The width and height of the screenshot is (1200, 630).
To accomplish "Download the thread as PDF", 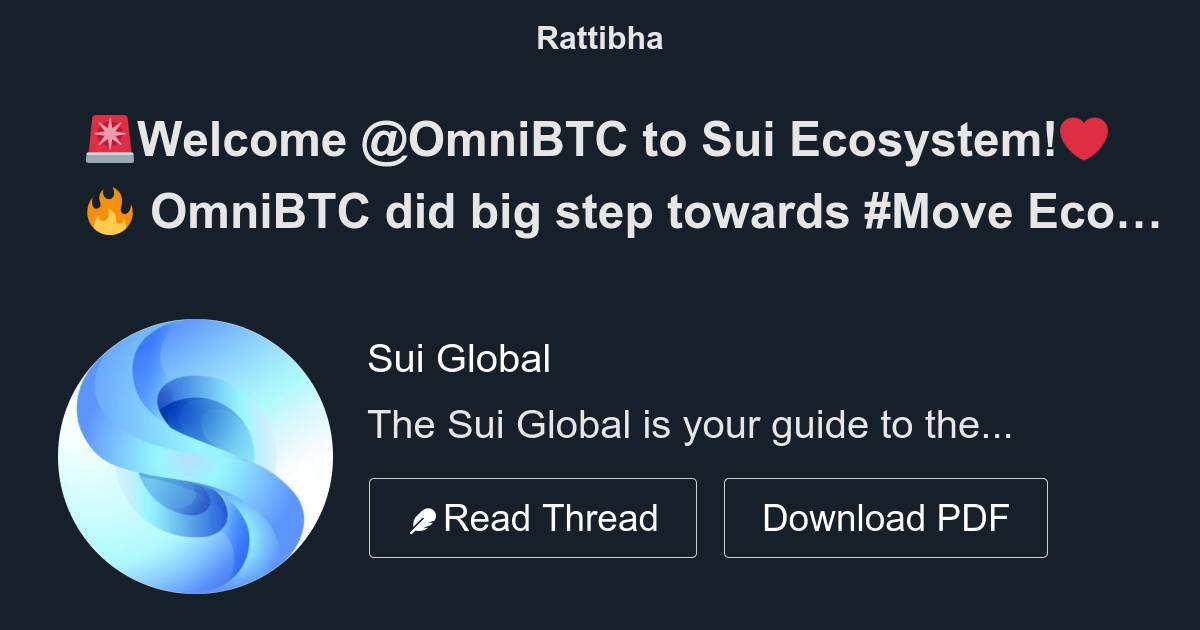I will click(x=886, y=517).
